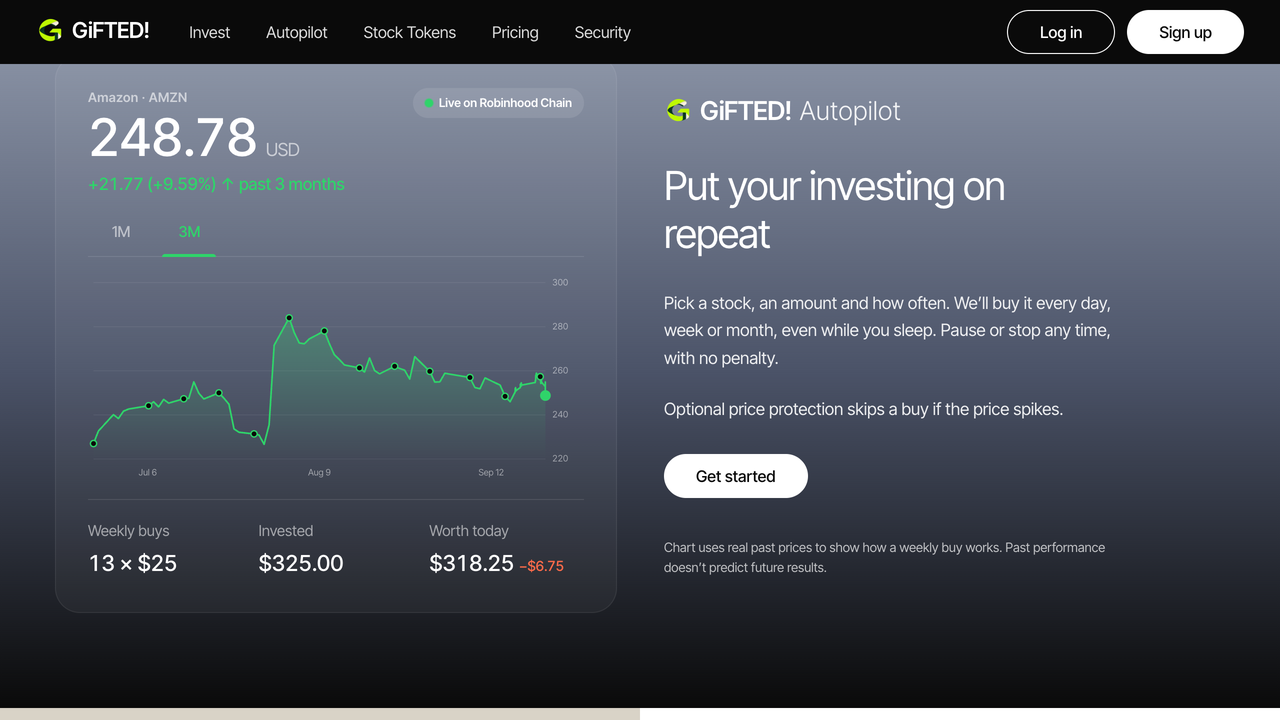Click the green live status dot
1280x720 pixels.
[x=429, y=103]
